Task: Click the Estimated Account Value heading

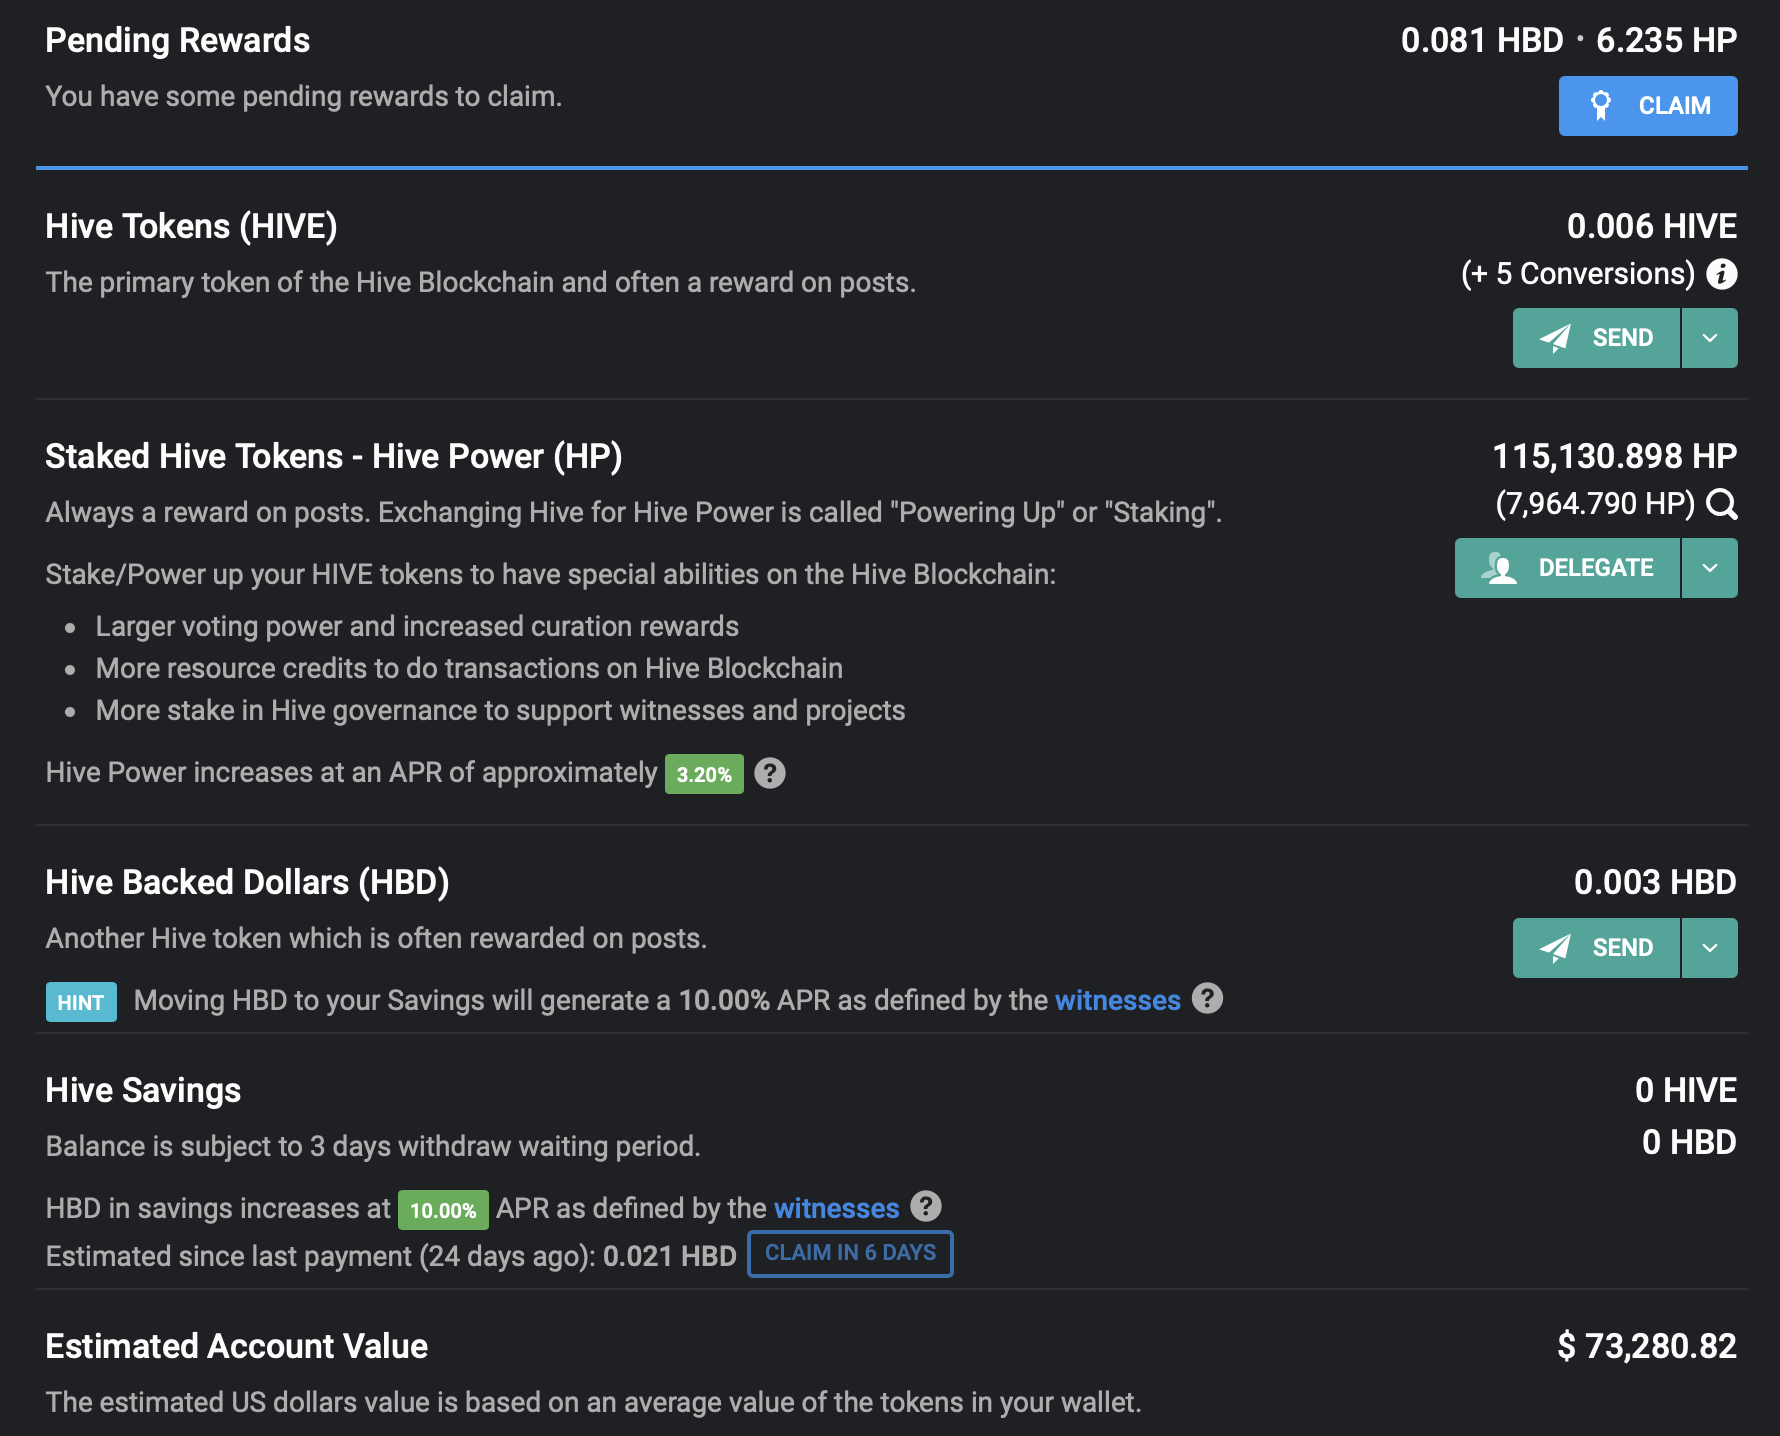Action: click(237, 1346)
